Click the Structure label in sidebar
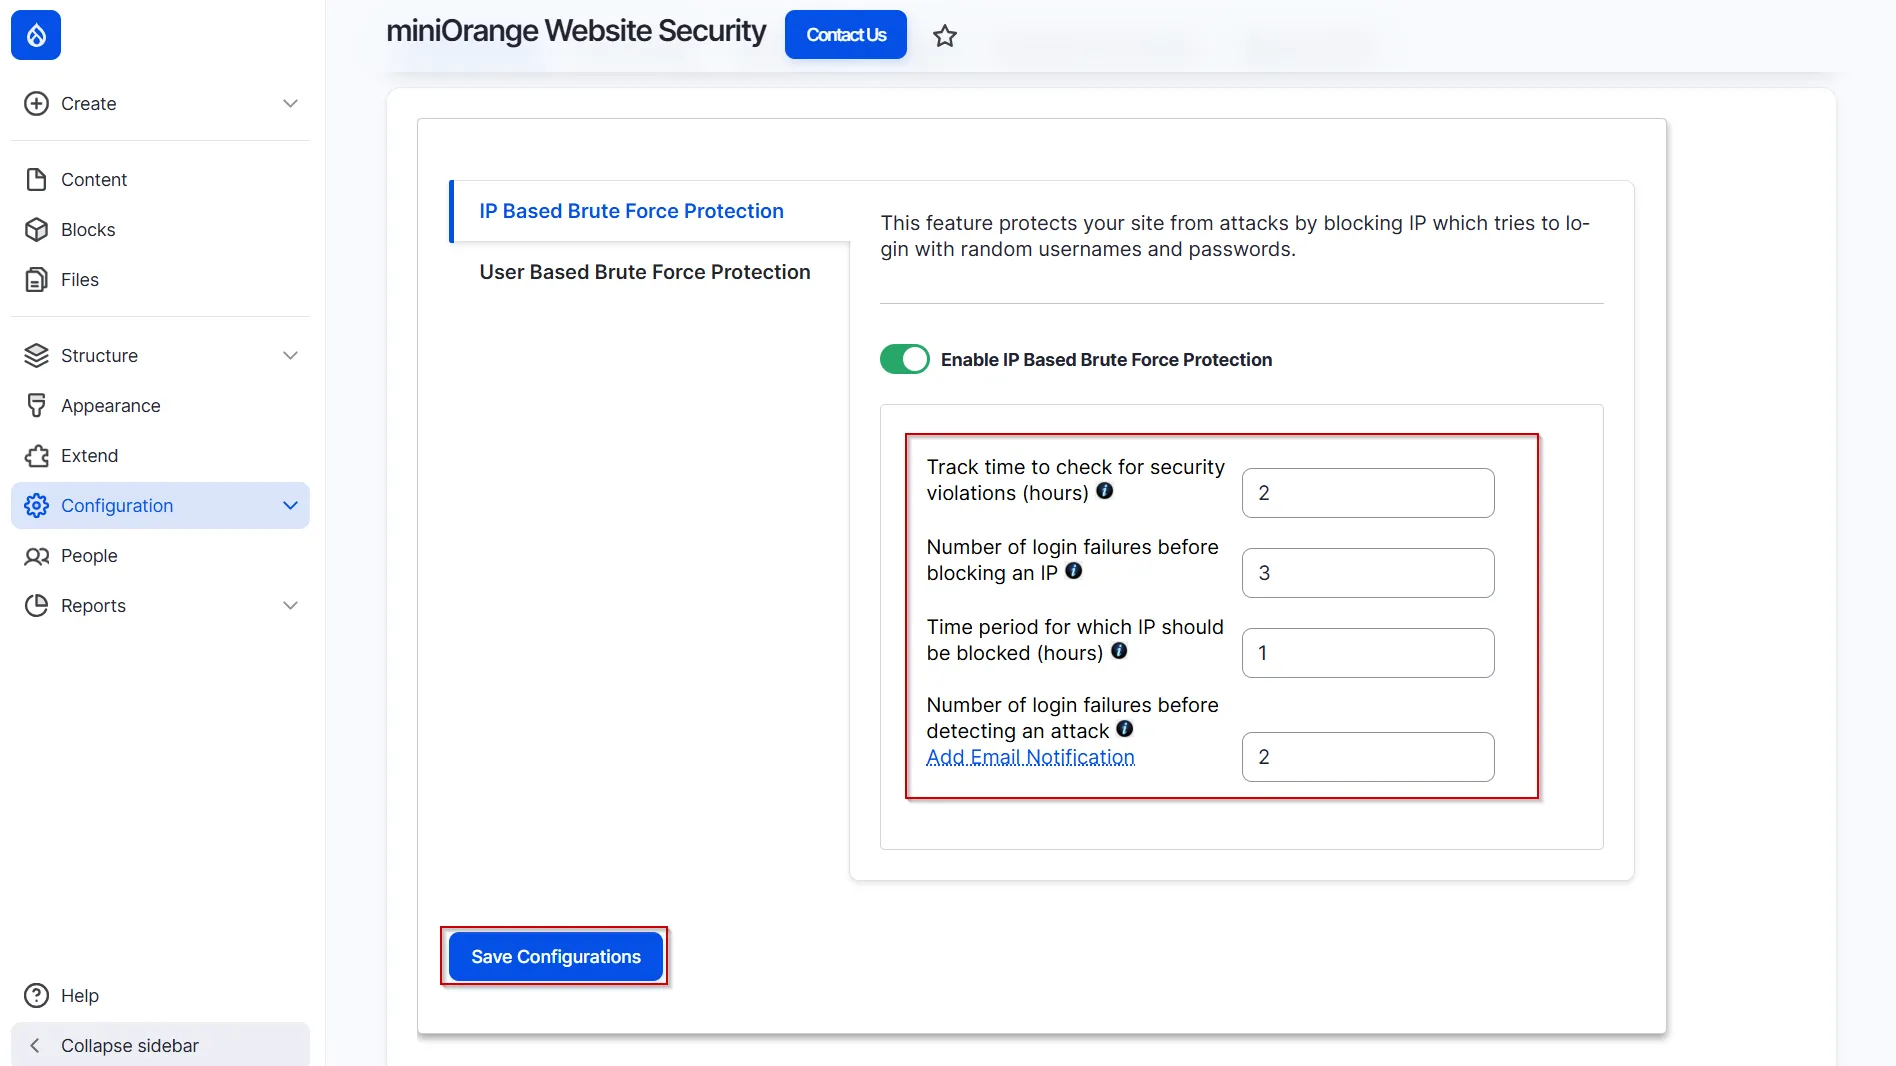The width and height of the screenshot is (1896, 1066). click(100, 356)
